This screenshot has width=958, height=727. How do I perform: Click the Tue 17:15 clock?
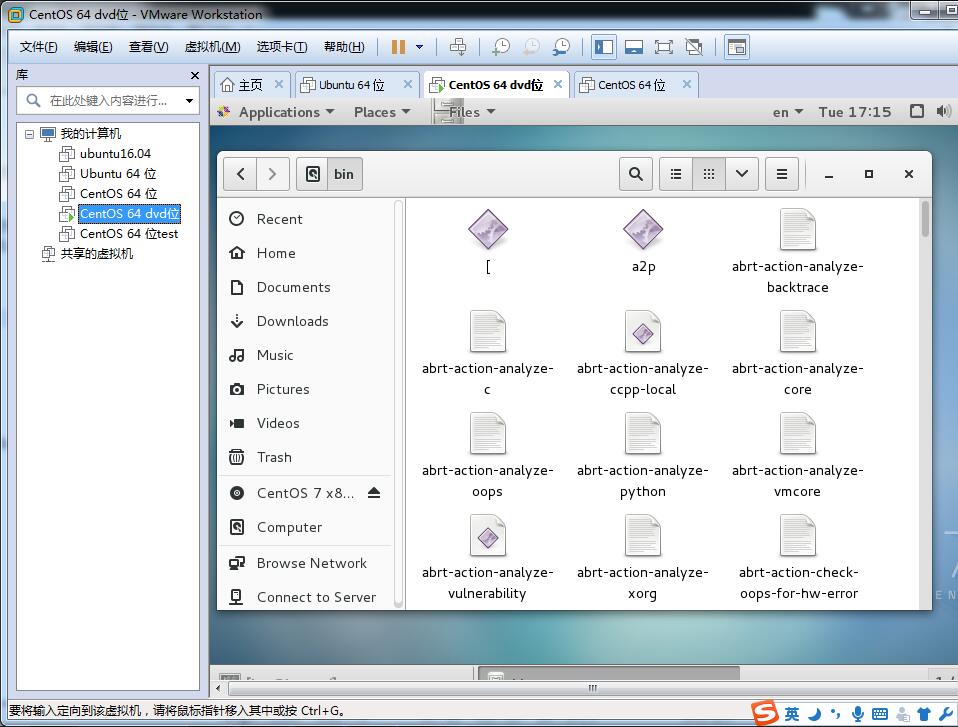coord(855,112)
